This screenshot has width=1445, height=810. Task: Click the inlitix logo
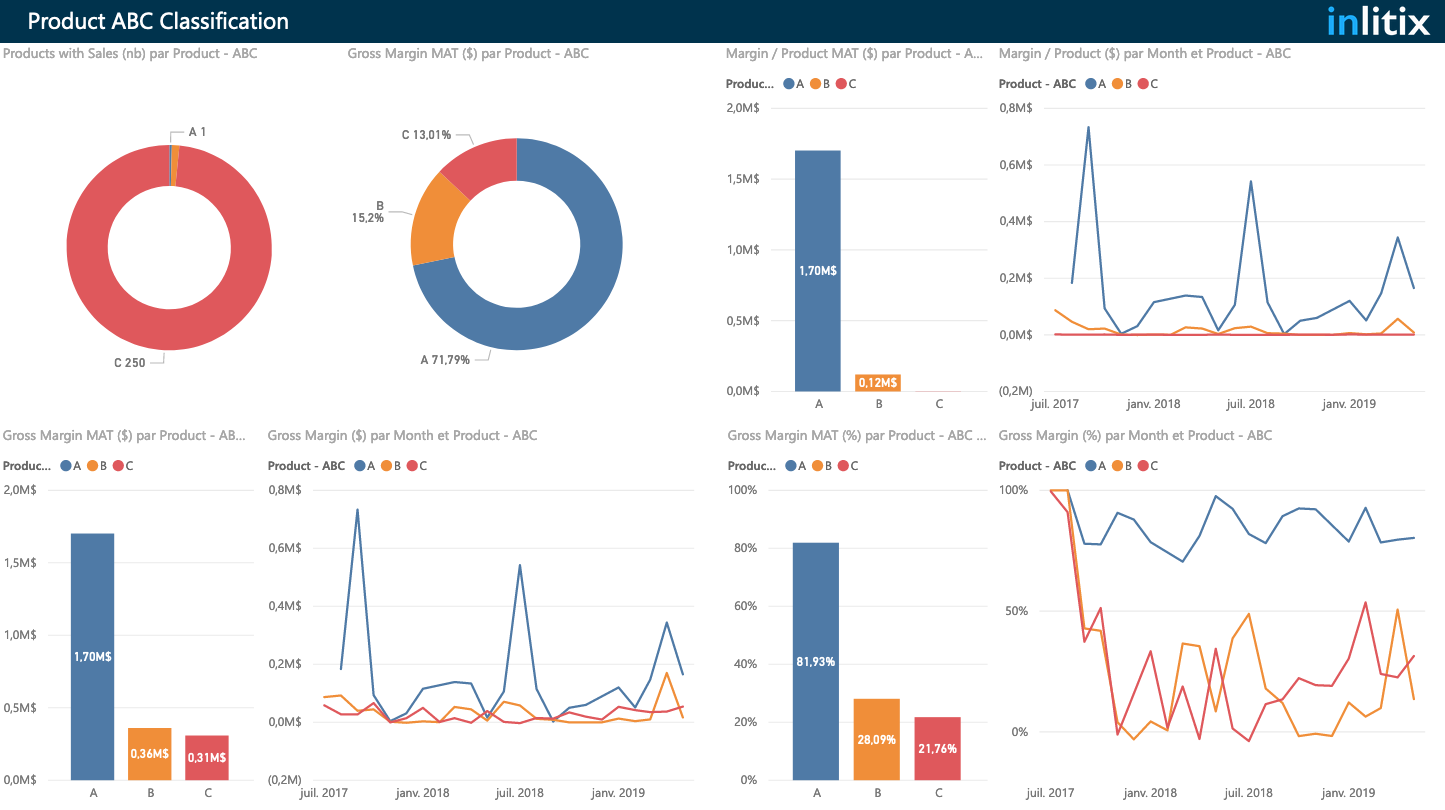click(x=1378, y=21)
